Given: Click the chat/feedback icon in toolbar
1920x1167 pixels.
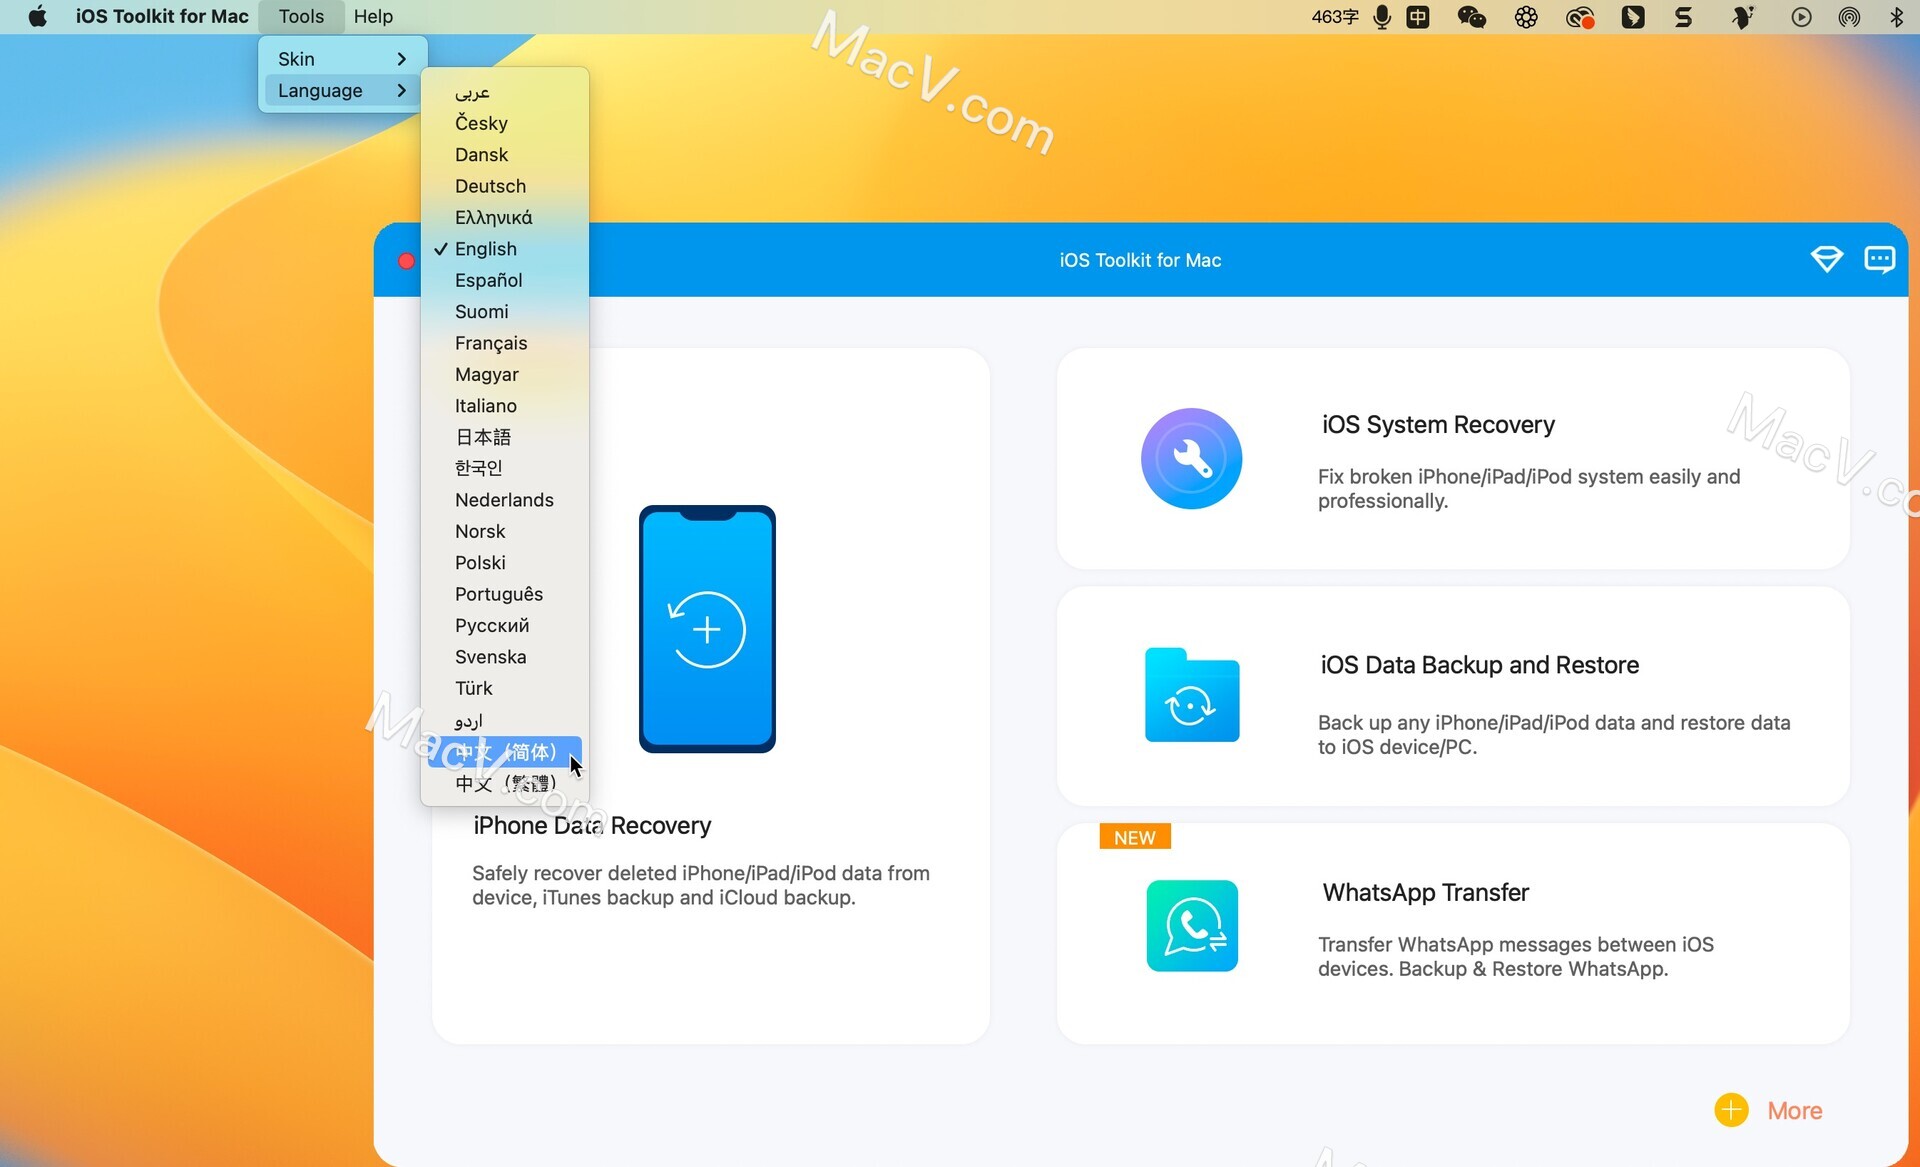Looking at the screenshot, I should (x=1879, y=259).
